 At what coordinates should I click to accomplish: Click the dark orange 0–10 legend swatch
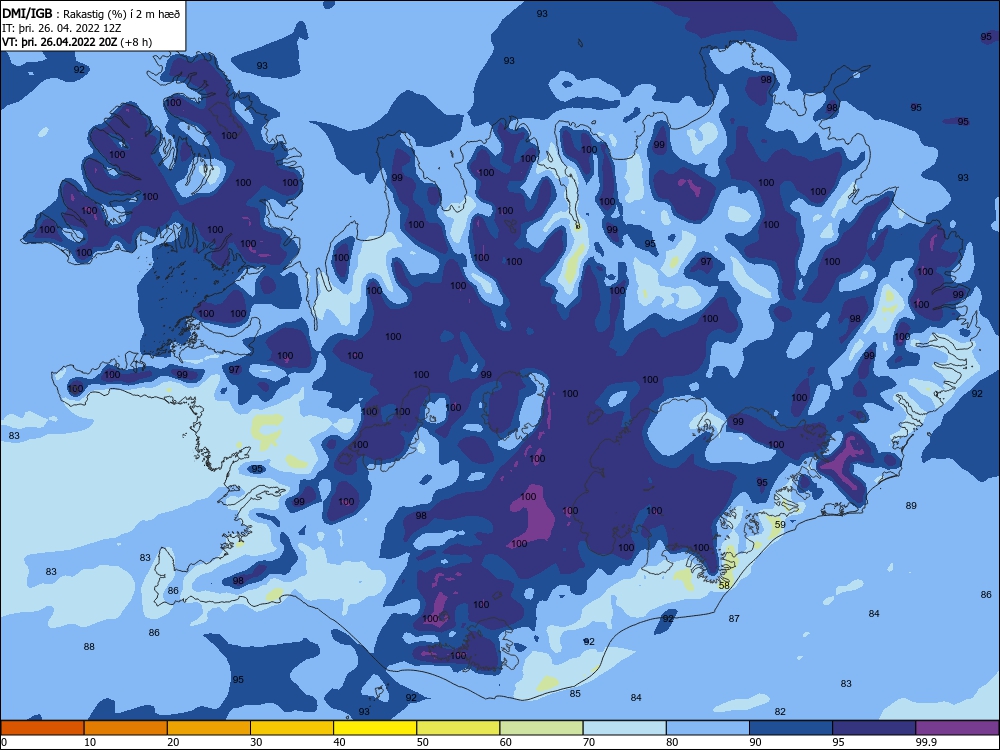pos(42,728)
